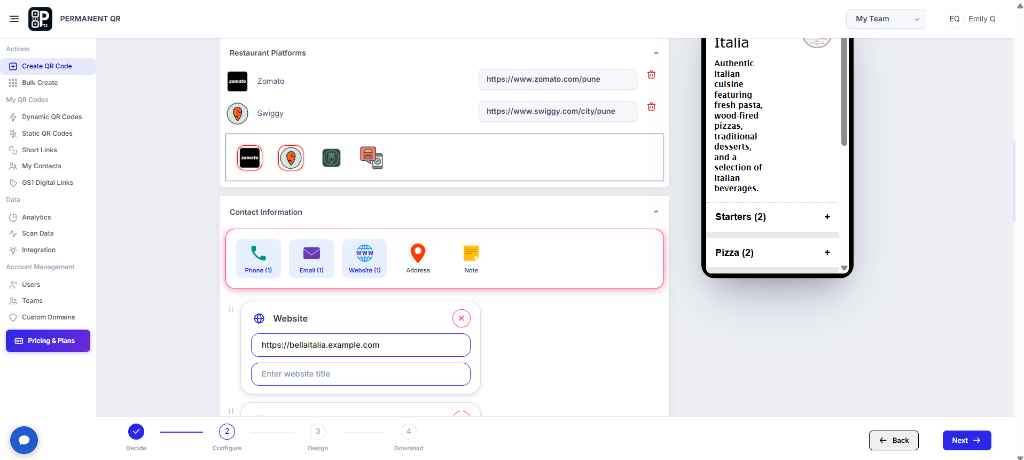Collapse the Contact Information section
Image resolution: width=1024 pixels, height=460 pixels.
pyautogui.click(x=656, y=212)
